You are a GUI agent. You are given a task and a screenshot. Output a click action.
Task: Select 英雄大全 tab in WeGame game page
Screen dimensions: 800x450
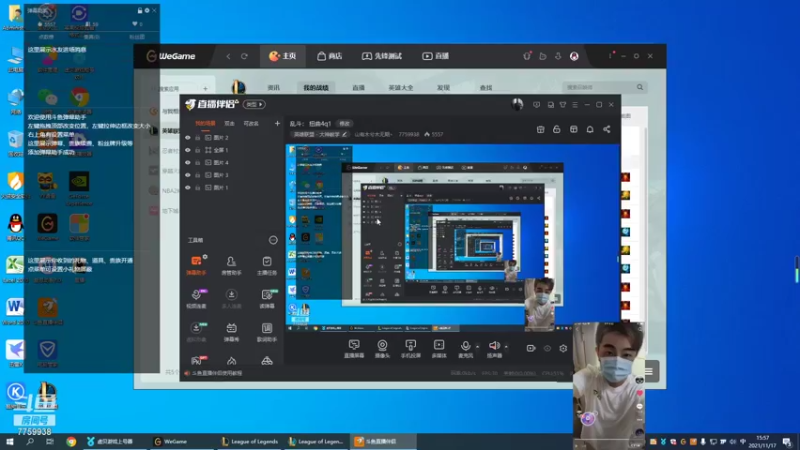coord(401,88)
